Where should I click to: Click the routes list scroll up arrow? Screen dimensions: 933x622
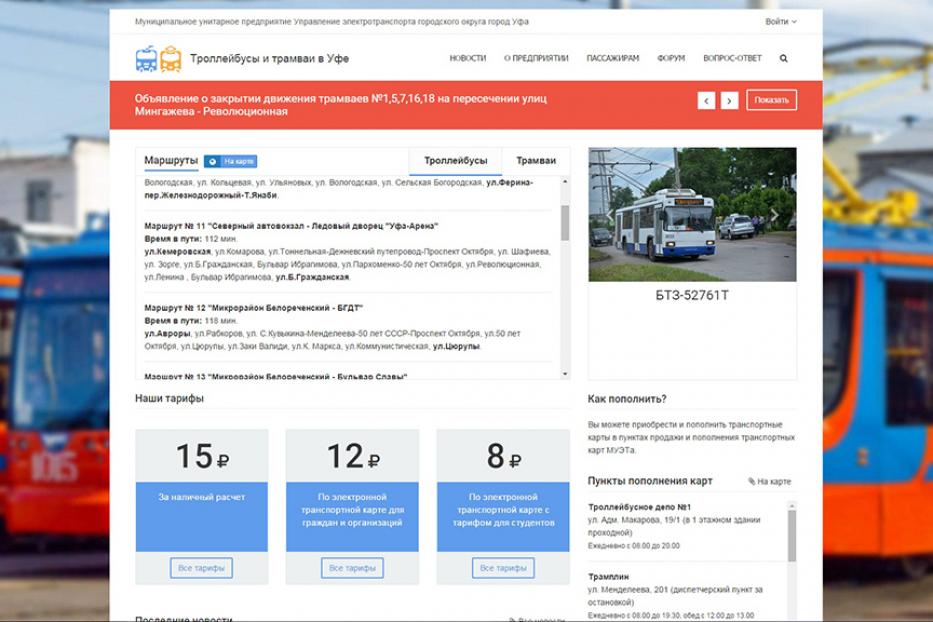pos(564,182)
